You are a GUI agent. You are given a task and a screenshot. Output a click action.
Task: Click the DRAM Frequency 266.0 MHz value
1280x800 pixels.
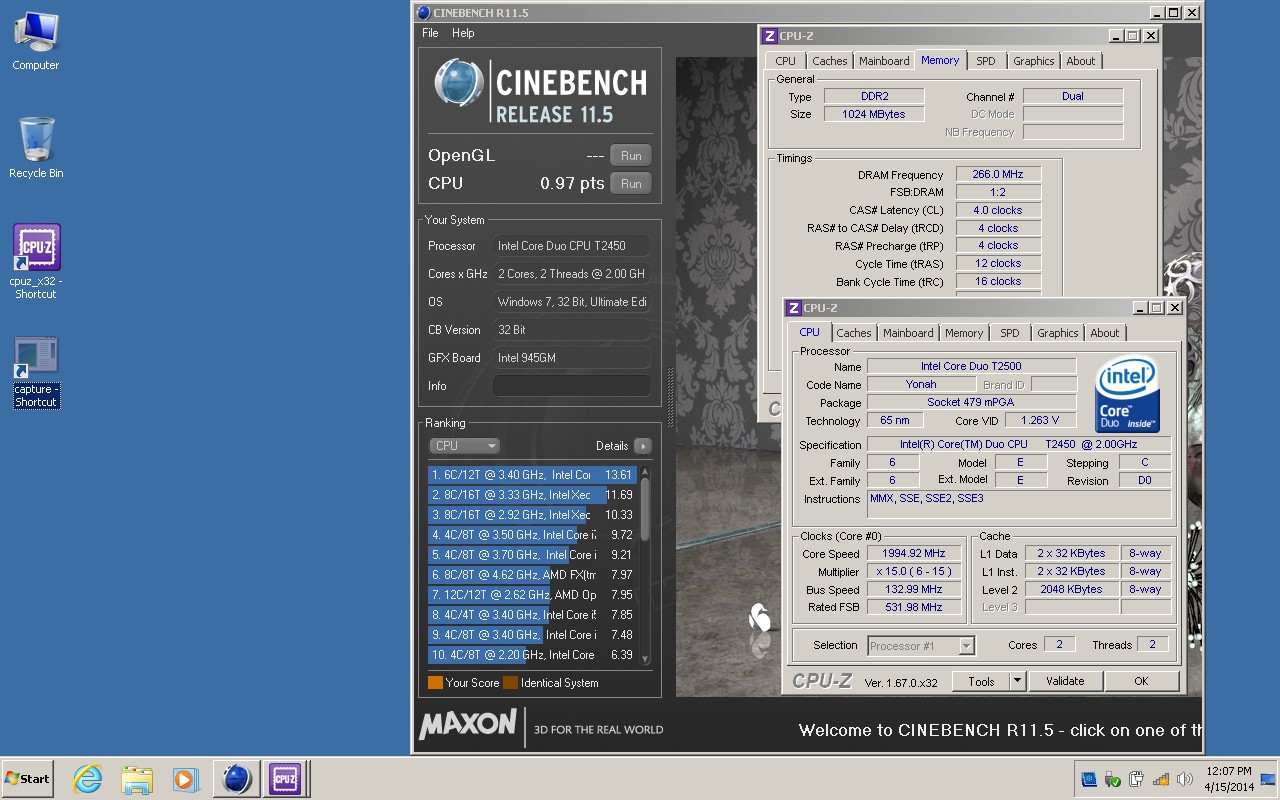[998, 174]
